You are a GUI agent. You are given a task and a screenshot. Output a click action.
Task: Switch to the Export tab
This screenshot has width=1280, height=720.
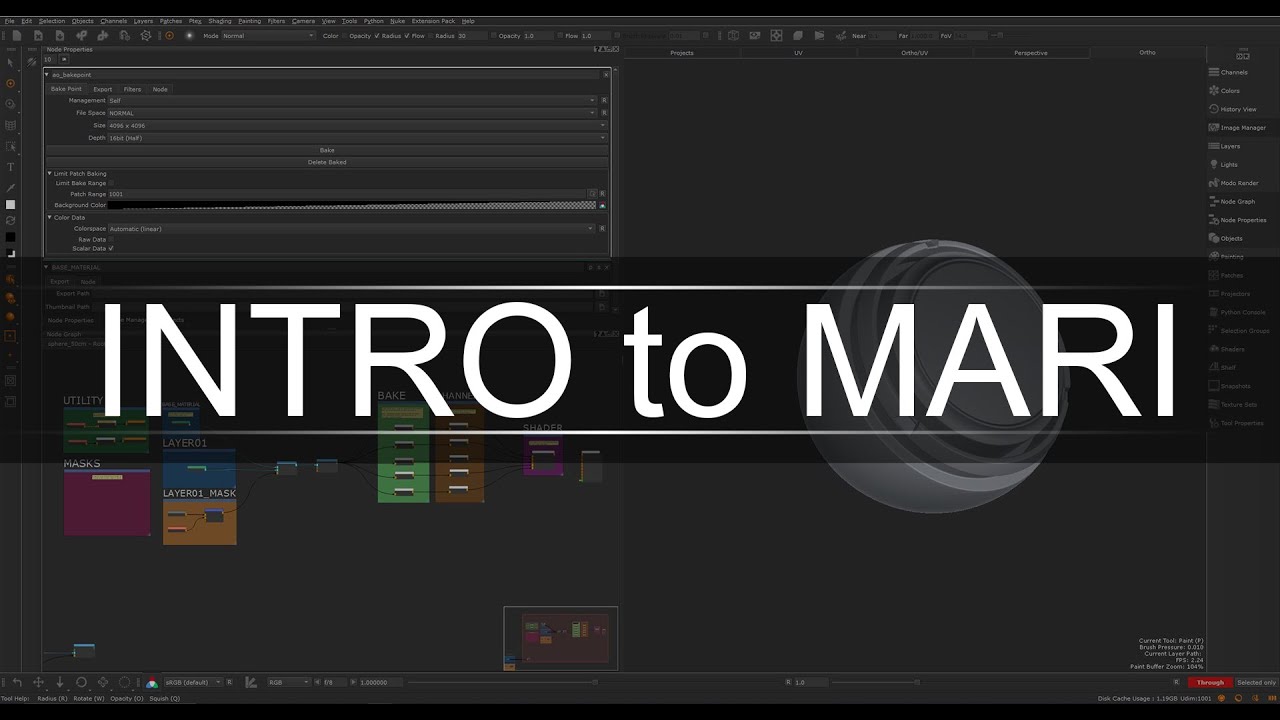(x=103, y=89)
